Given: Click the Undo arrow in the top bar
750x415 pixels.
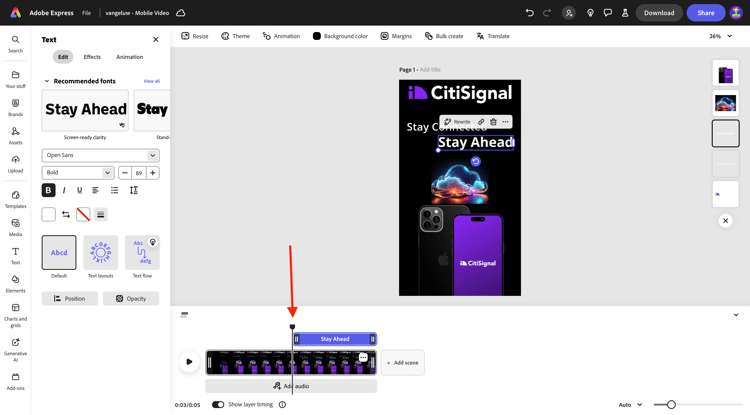Looking at the screenshot, I should click(x=529, y=13).
